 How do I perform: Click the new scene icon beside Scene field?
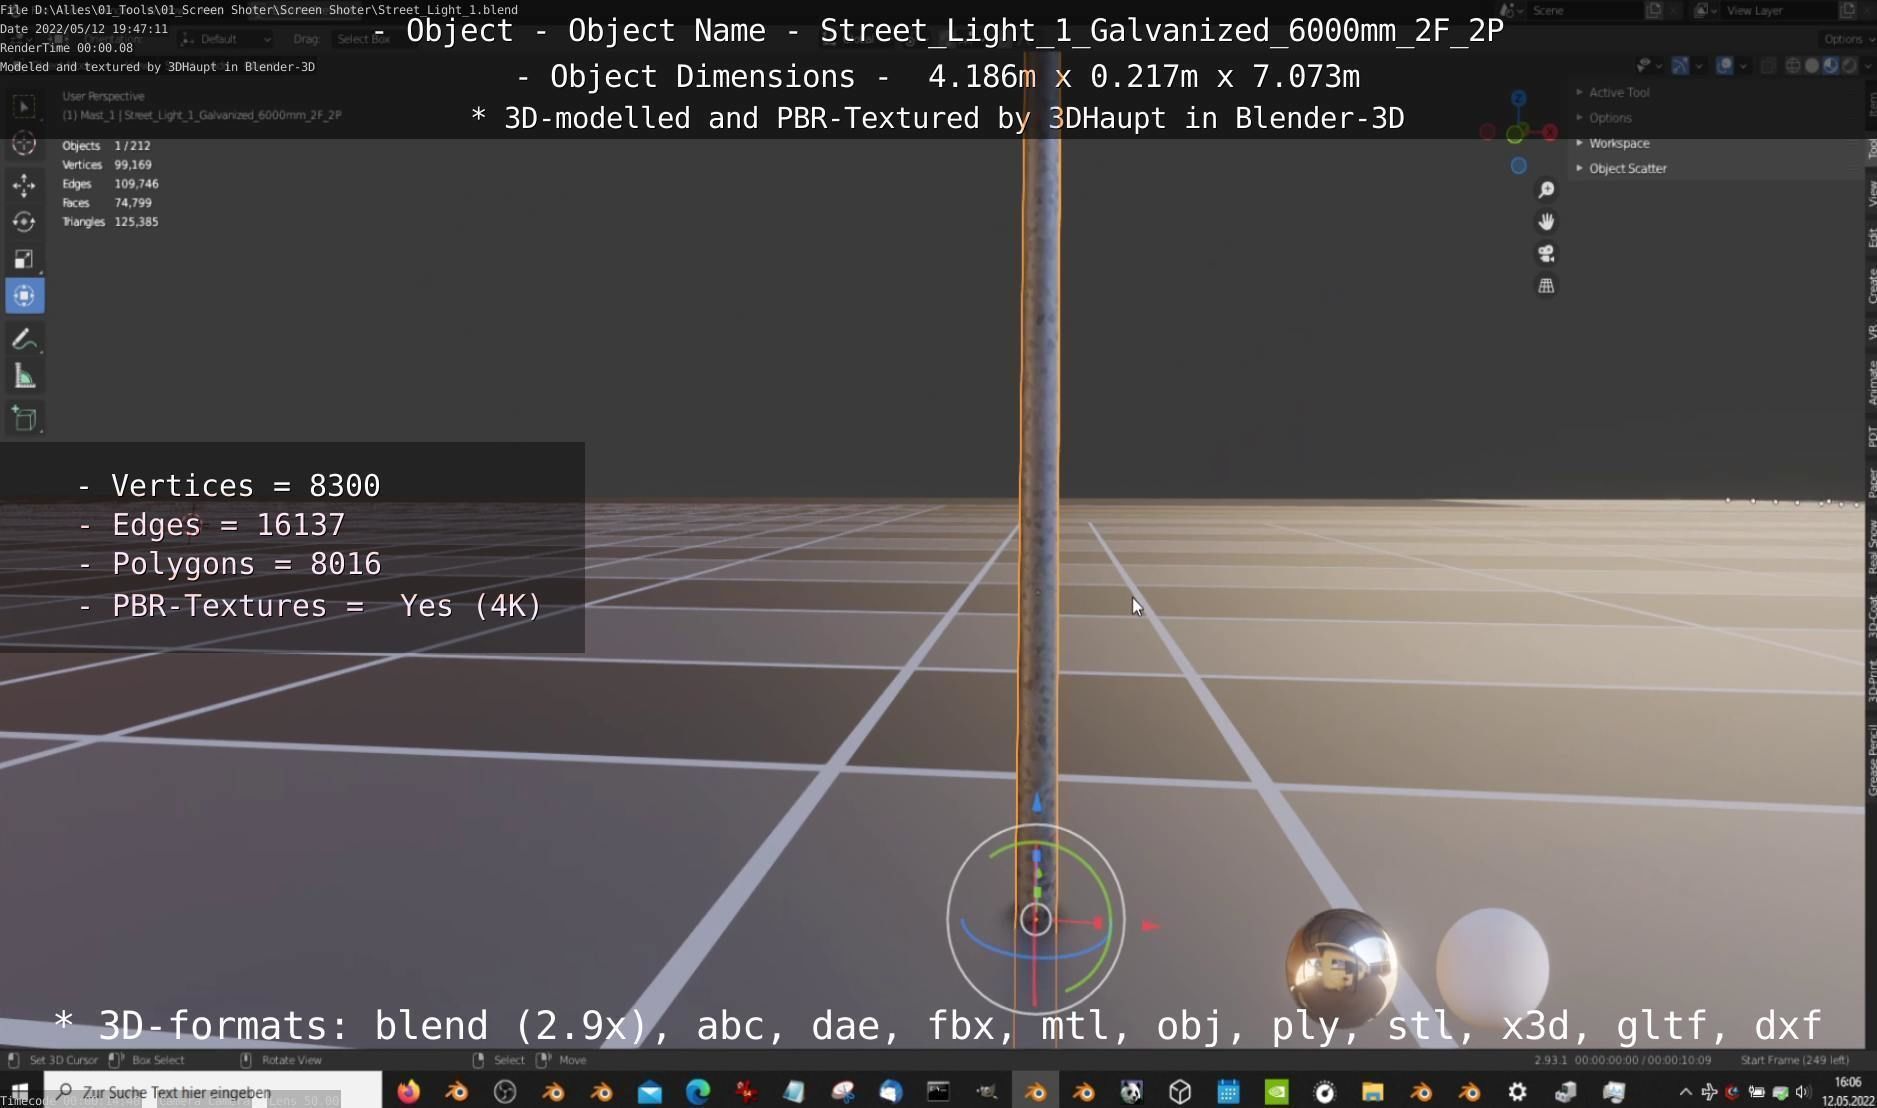pos(1654,10)
